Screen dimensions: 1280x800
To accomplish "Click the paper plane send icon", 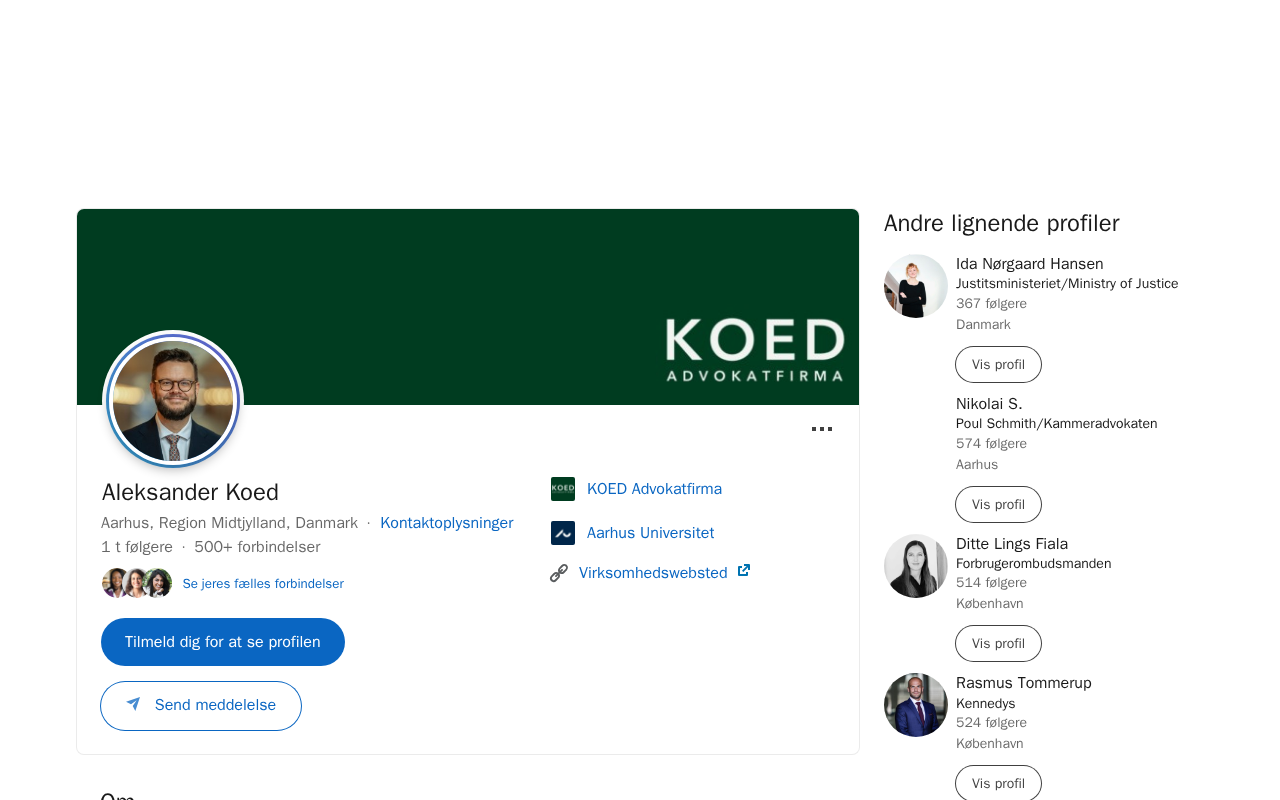I will 133,704.
